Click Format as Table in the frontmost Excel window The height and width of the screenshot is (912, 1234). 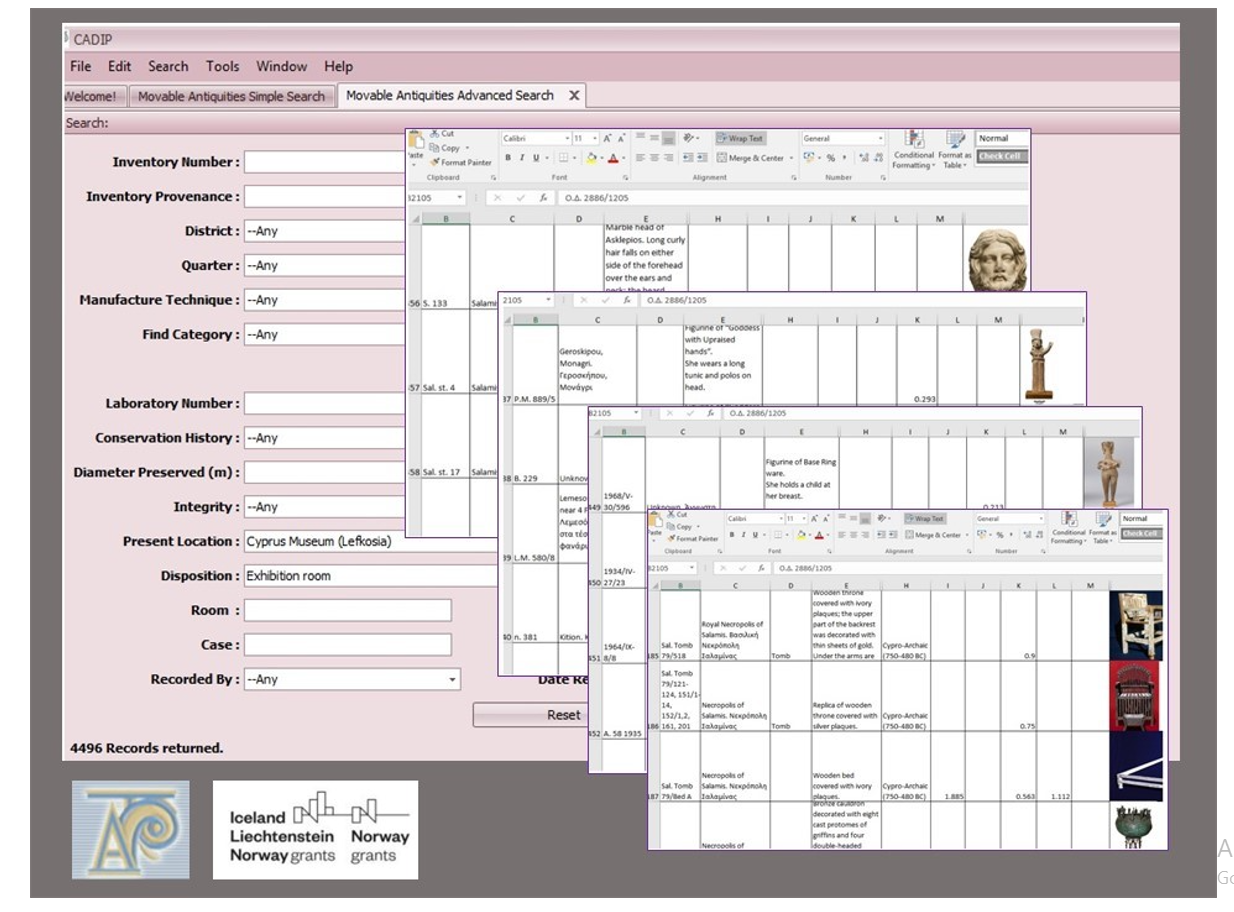pos(1102,534)
